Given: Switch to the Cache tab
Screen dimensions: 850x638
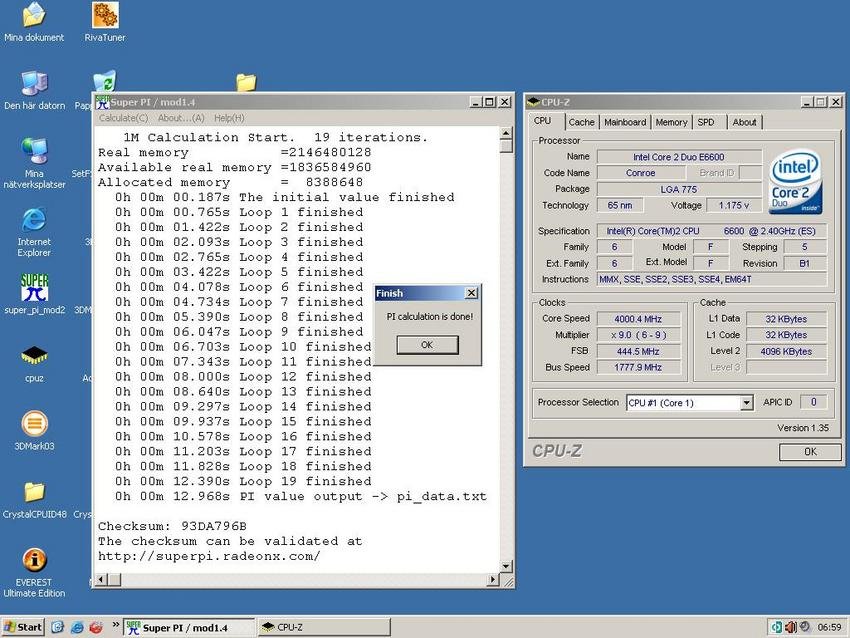Looking at the screenshot, I should pos(581,122).
